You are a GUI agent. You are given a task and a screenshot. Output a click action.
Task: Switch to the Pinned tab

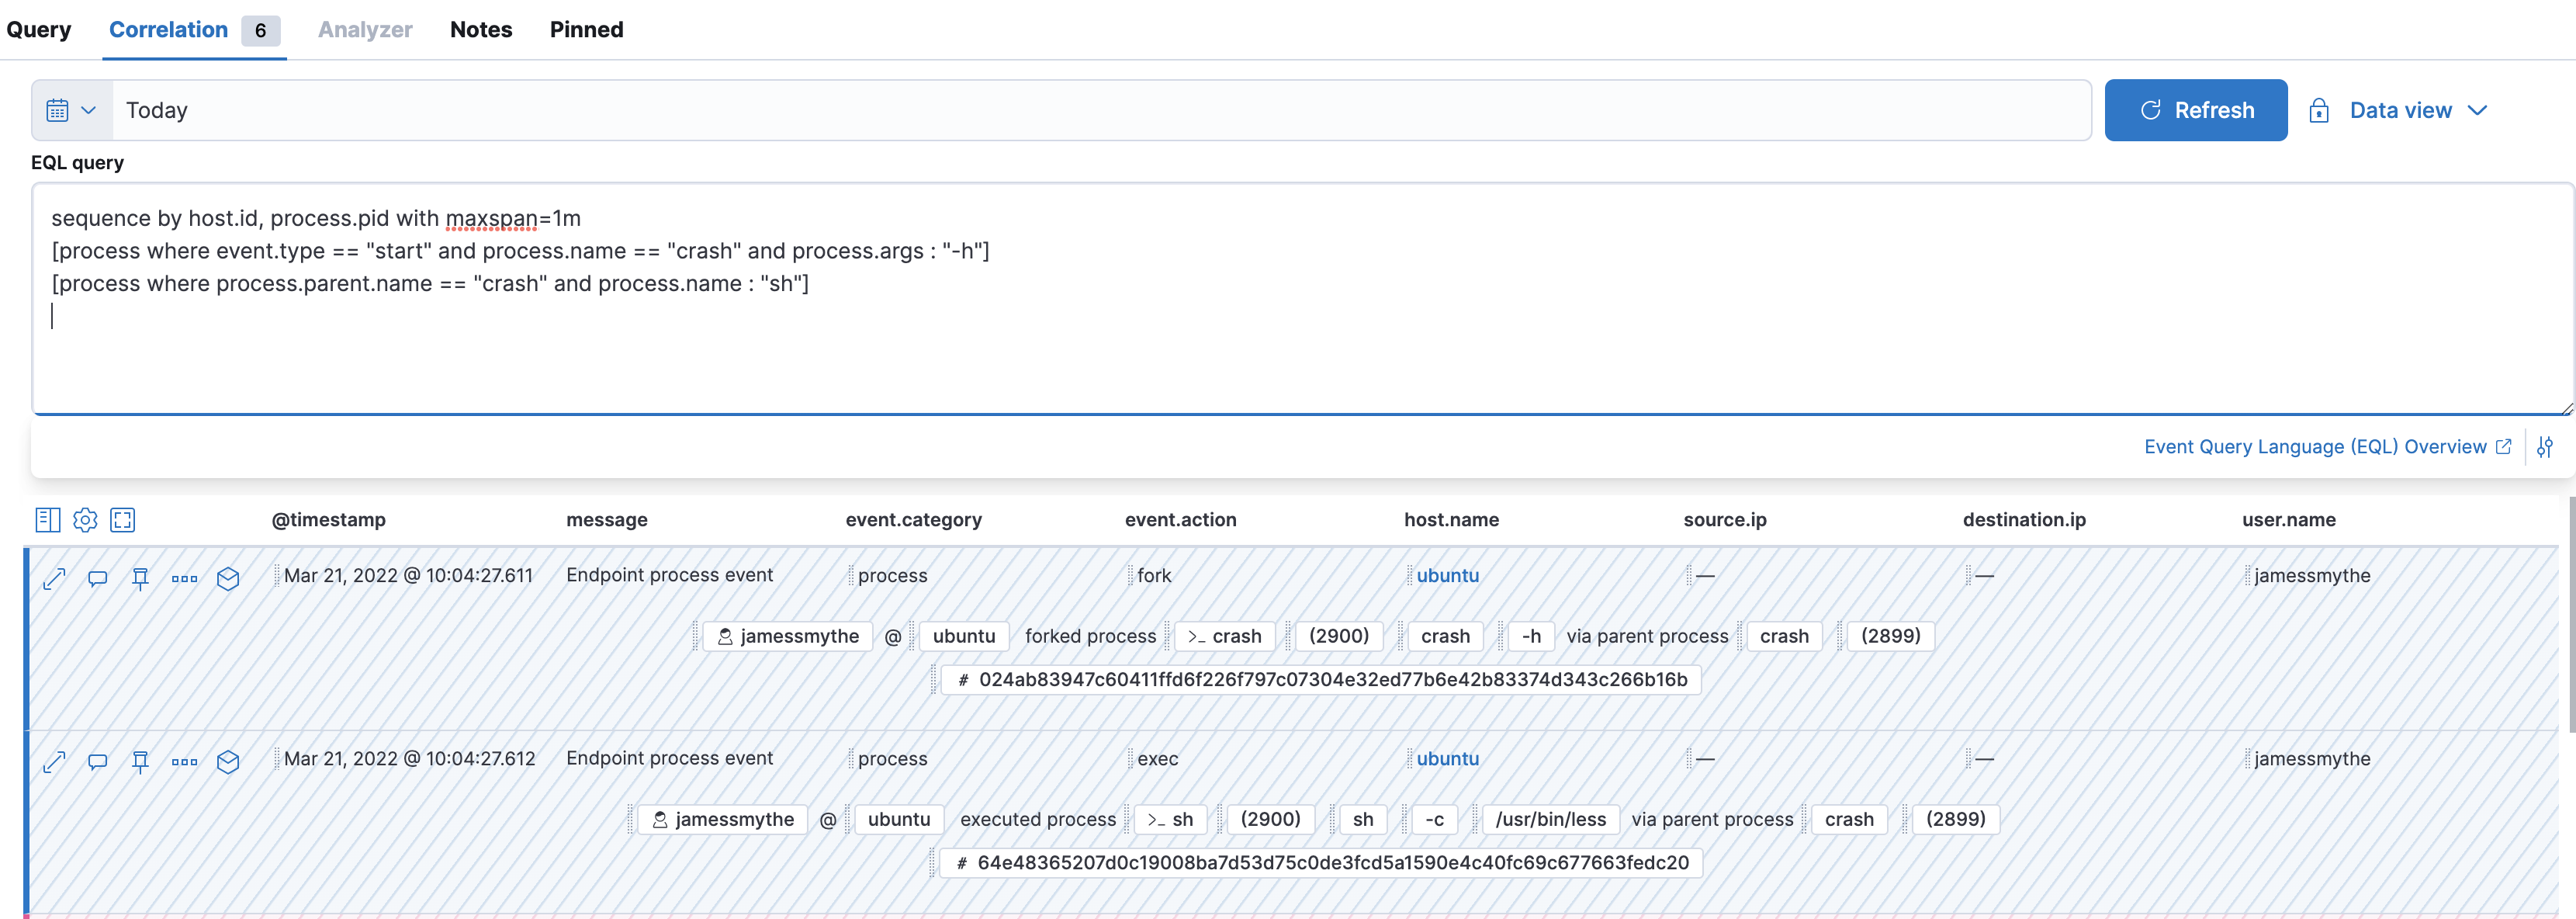point(586,29)
